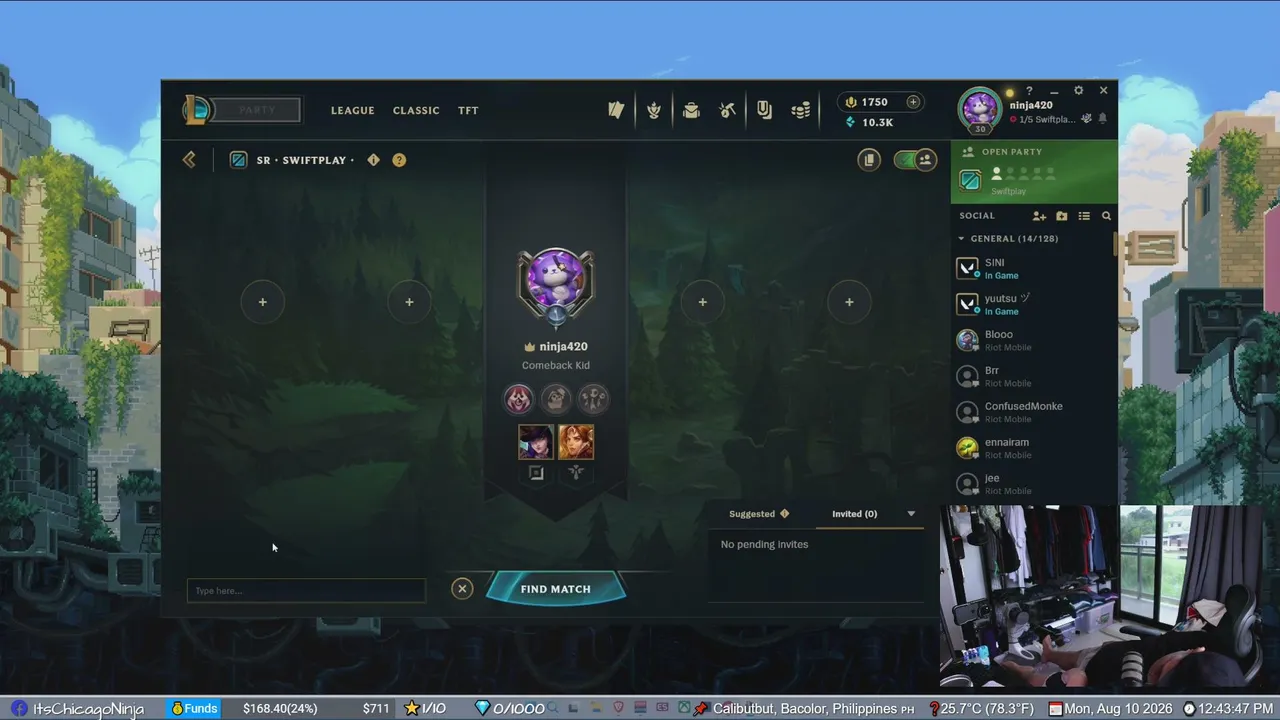
Task: Open the ninja420 profile avatar at top right
Action: 980,108
